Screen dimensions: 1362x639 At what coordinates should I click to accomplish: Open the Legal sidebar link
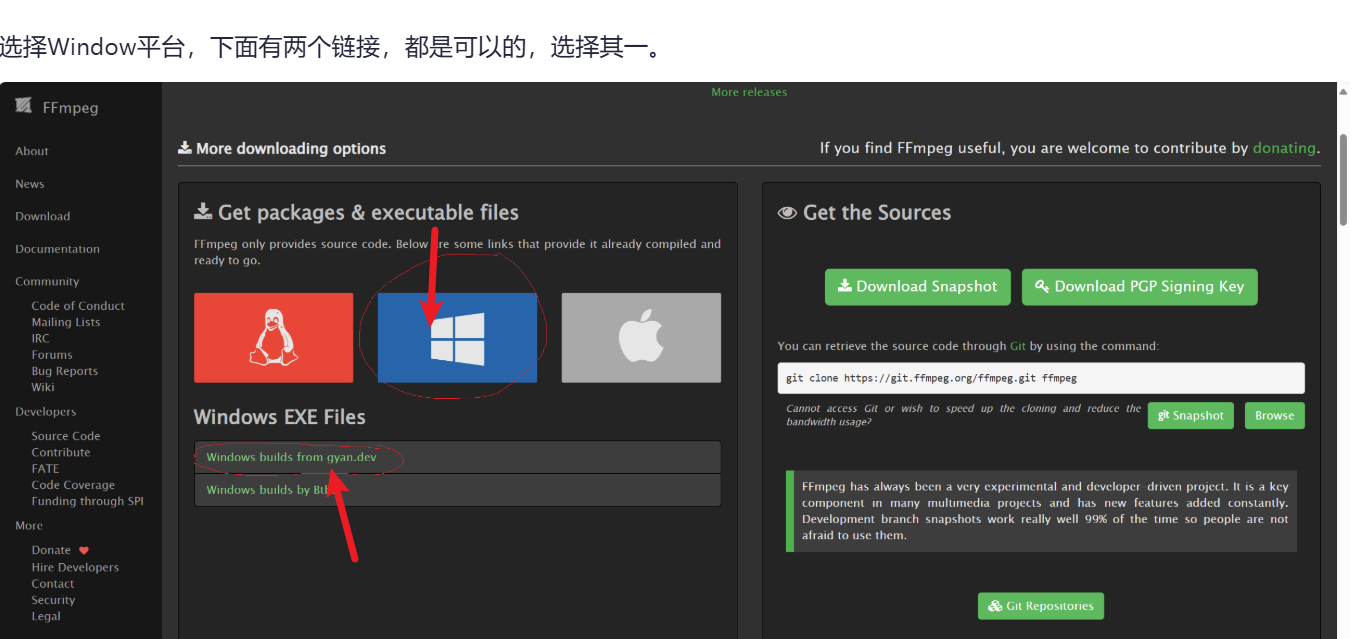[46, 616]
